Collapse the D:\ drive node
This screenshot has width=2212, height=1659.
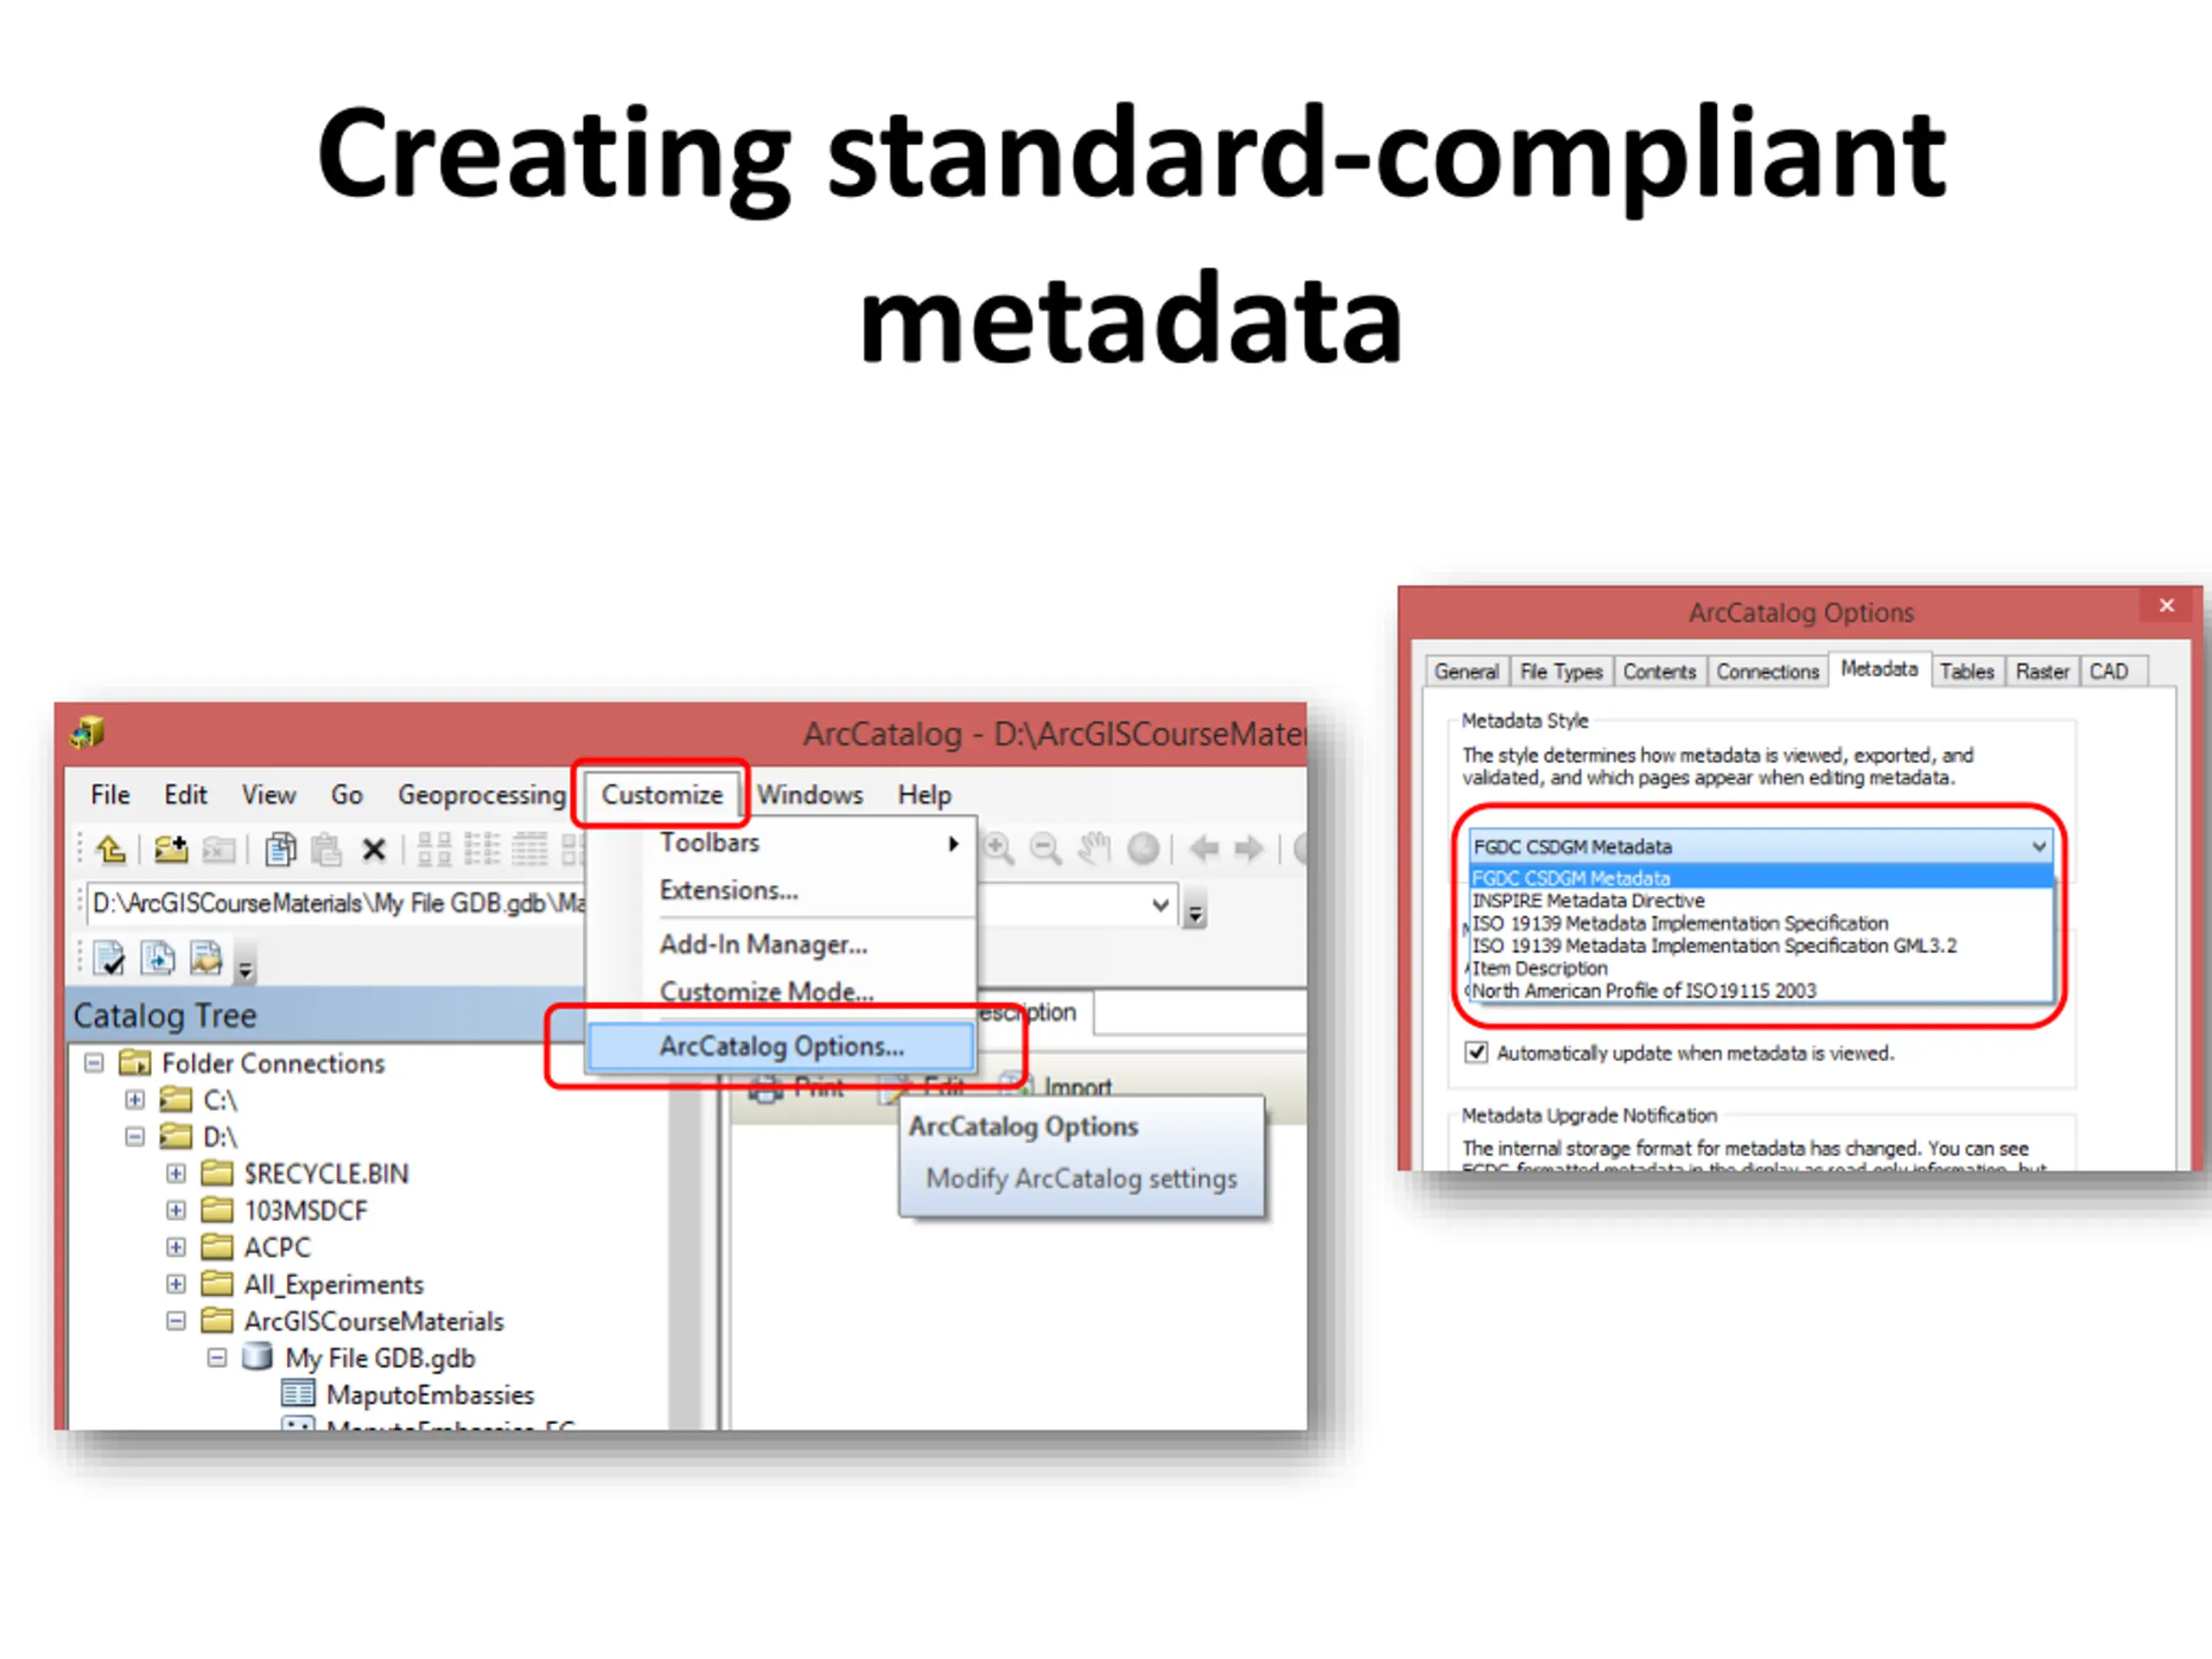(x=135, y=1136)
